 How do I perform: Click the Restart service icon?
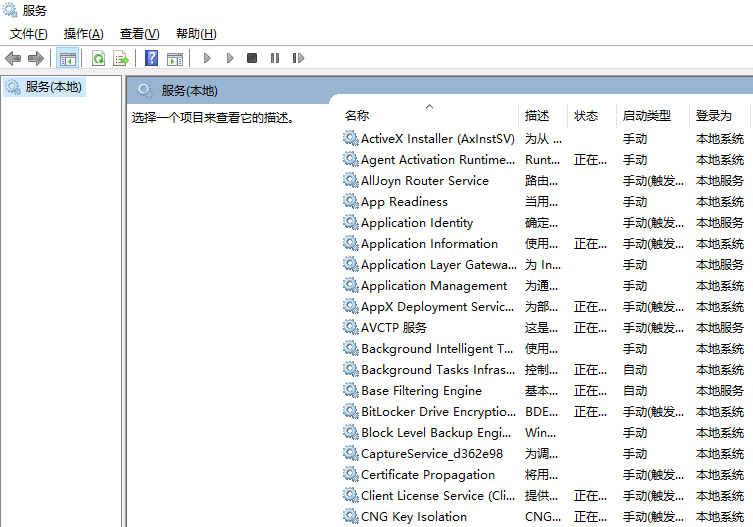pos(298,58)
